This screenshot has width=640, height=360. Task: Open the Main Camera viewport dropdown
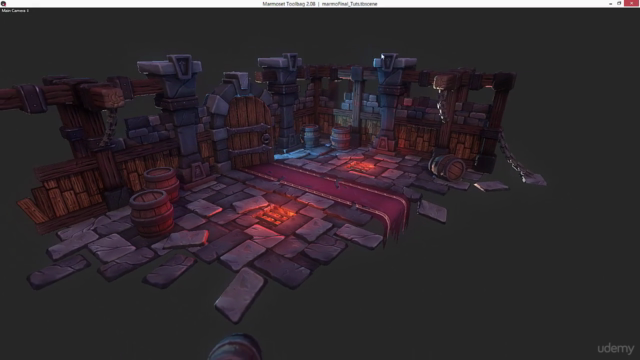[x=15, y=11]
